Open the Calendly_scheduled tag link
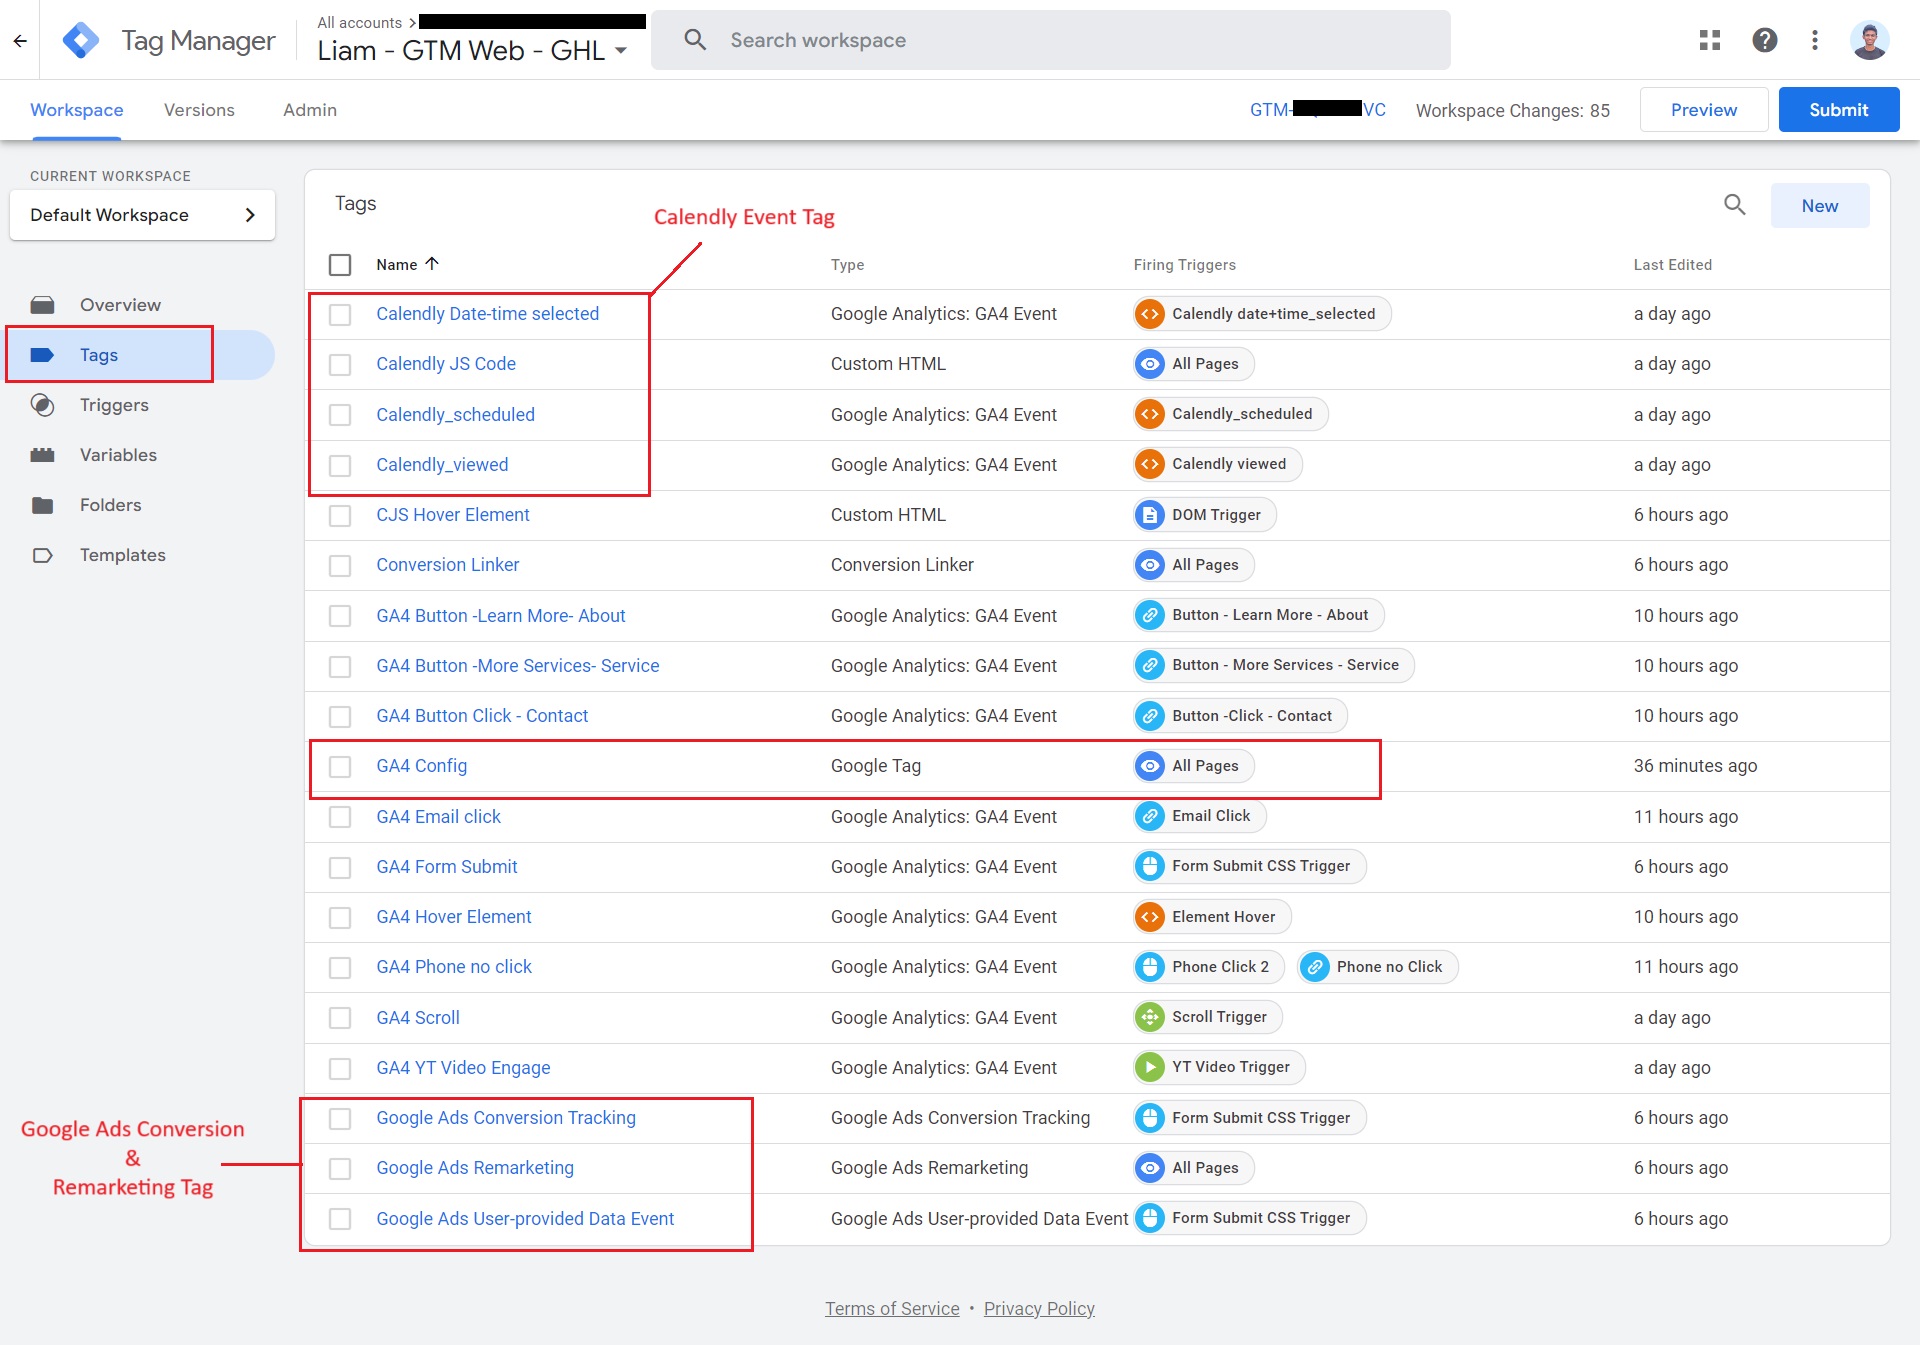The height and width of the screenshot is (1345, 1920). point(455,415)
